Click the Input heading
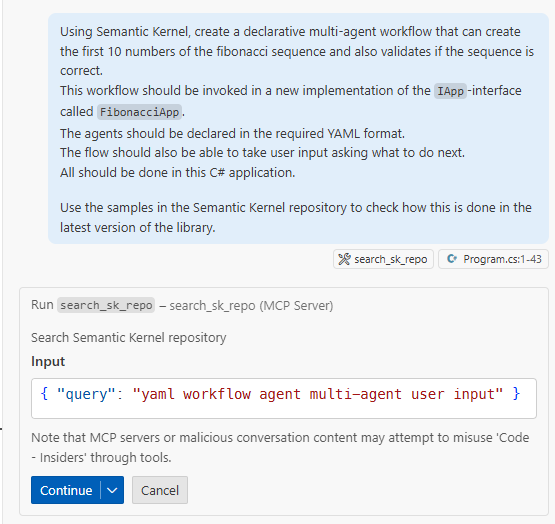 [48, 361]
